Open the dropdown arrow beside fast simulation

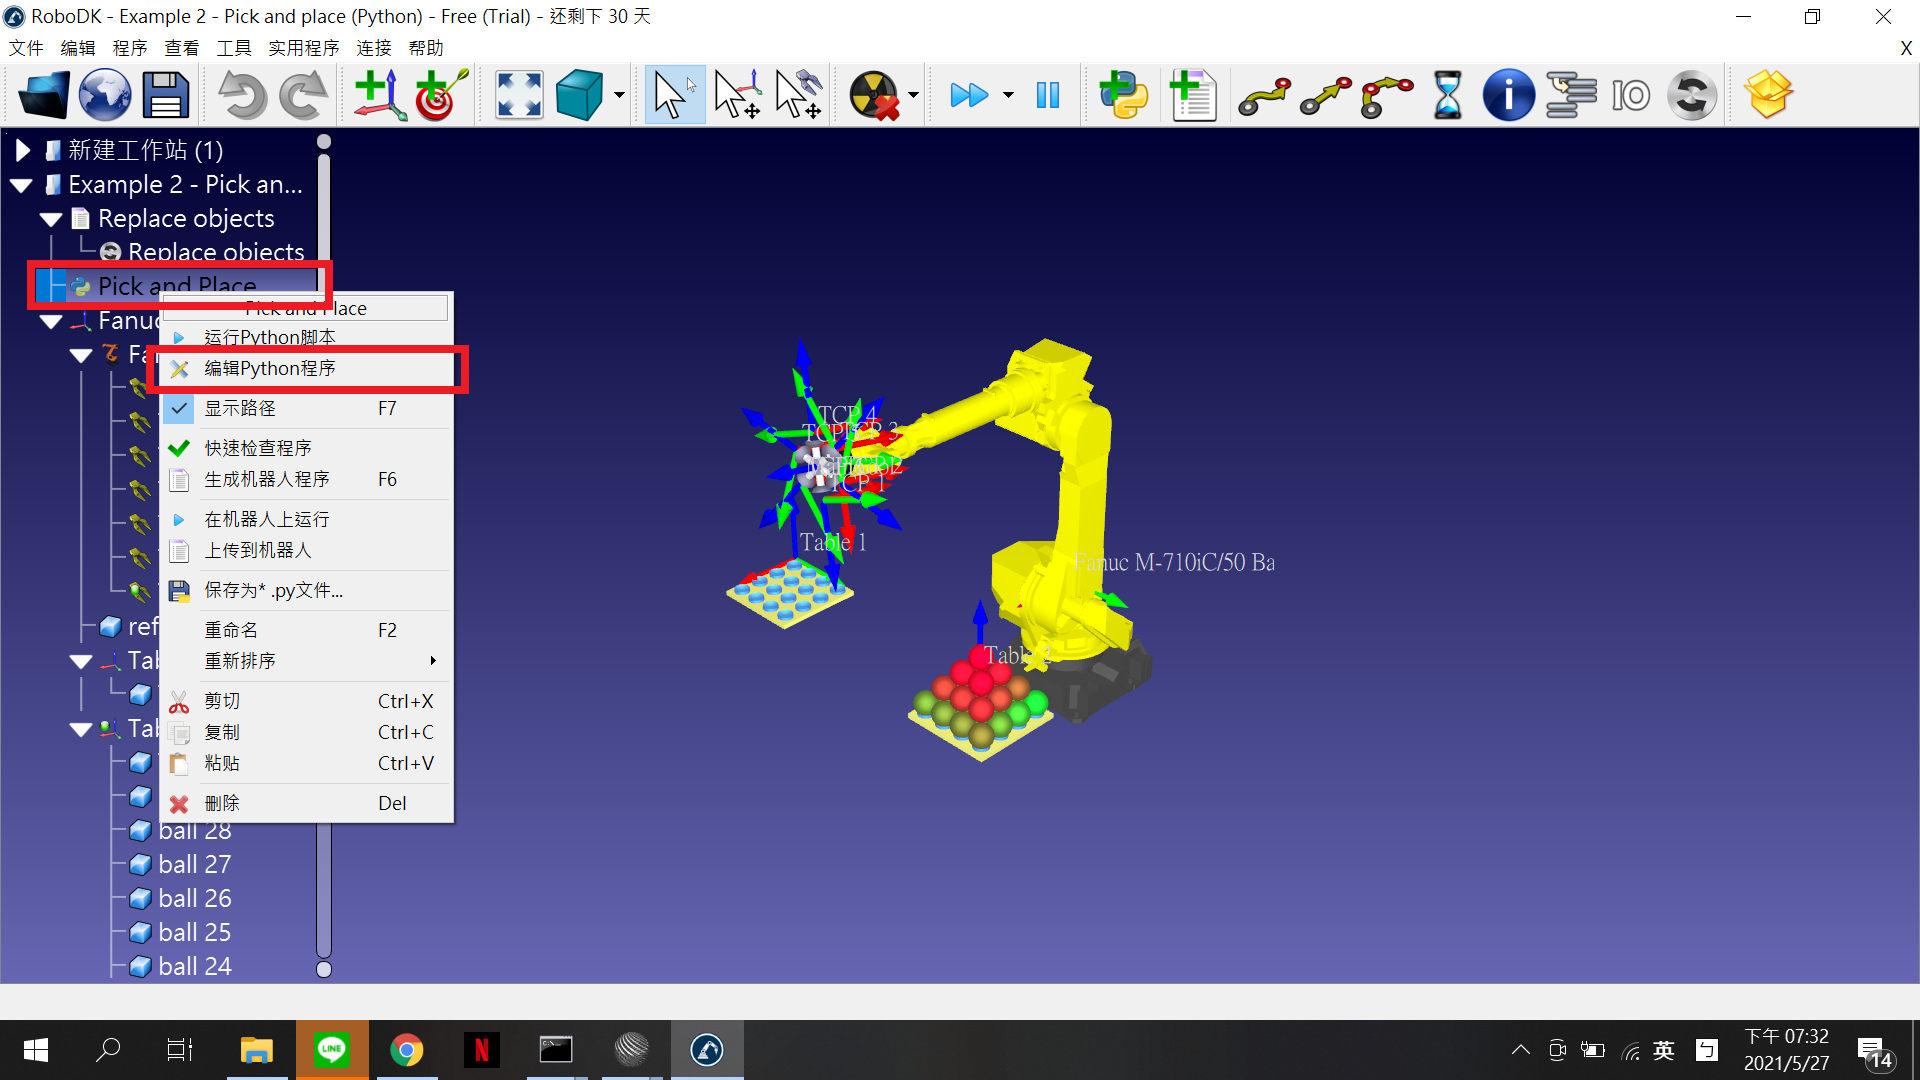[x=1008, y=96]
